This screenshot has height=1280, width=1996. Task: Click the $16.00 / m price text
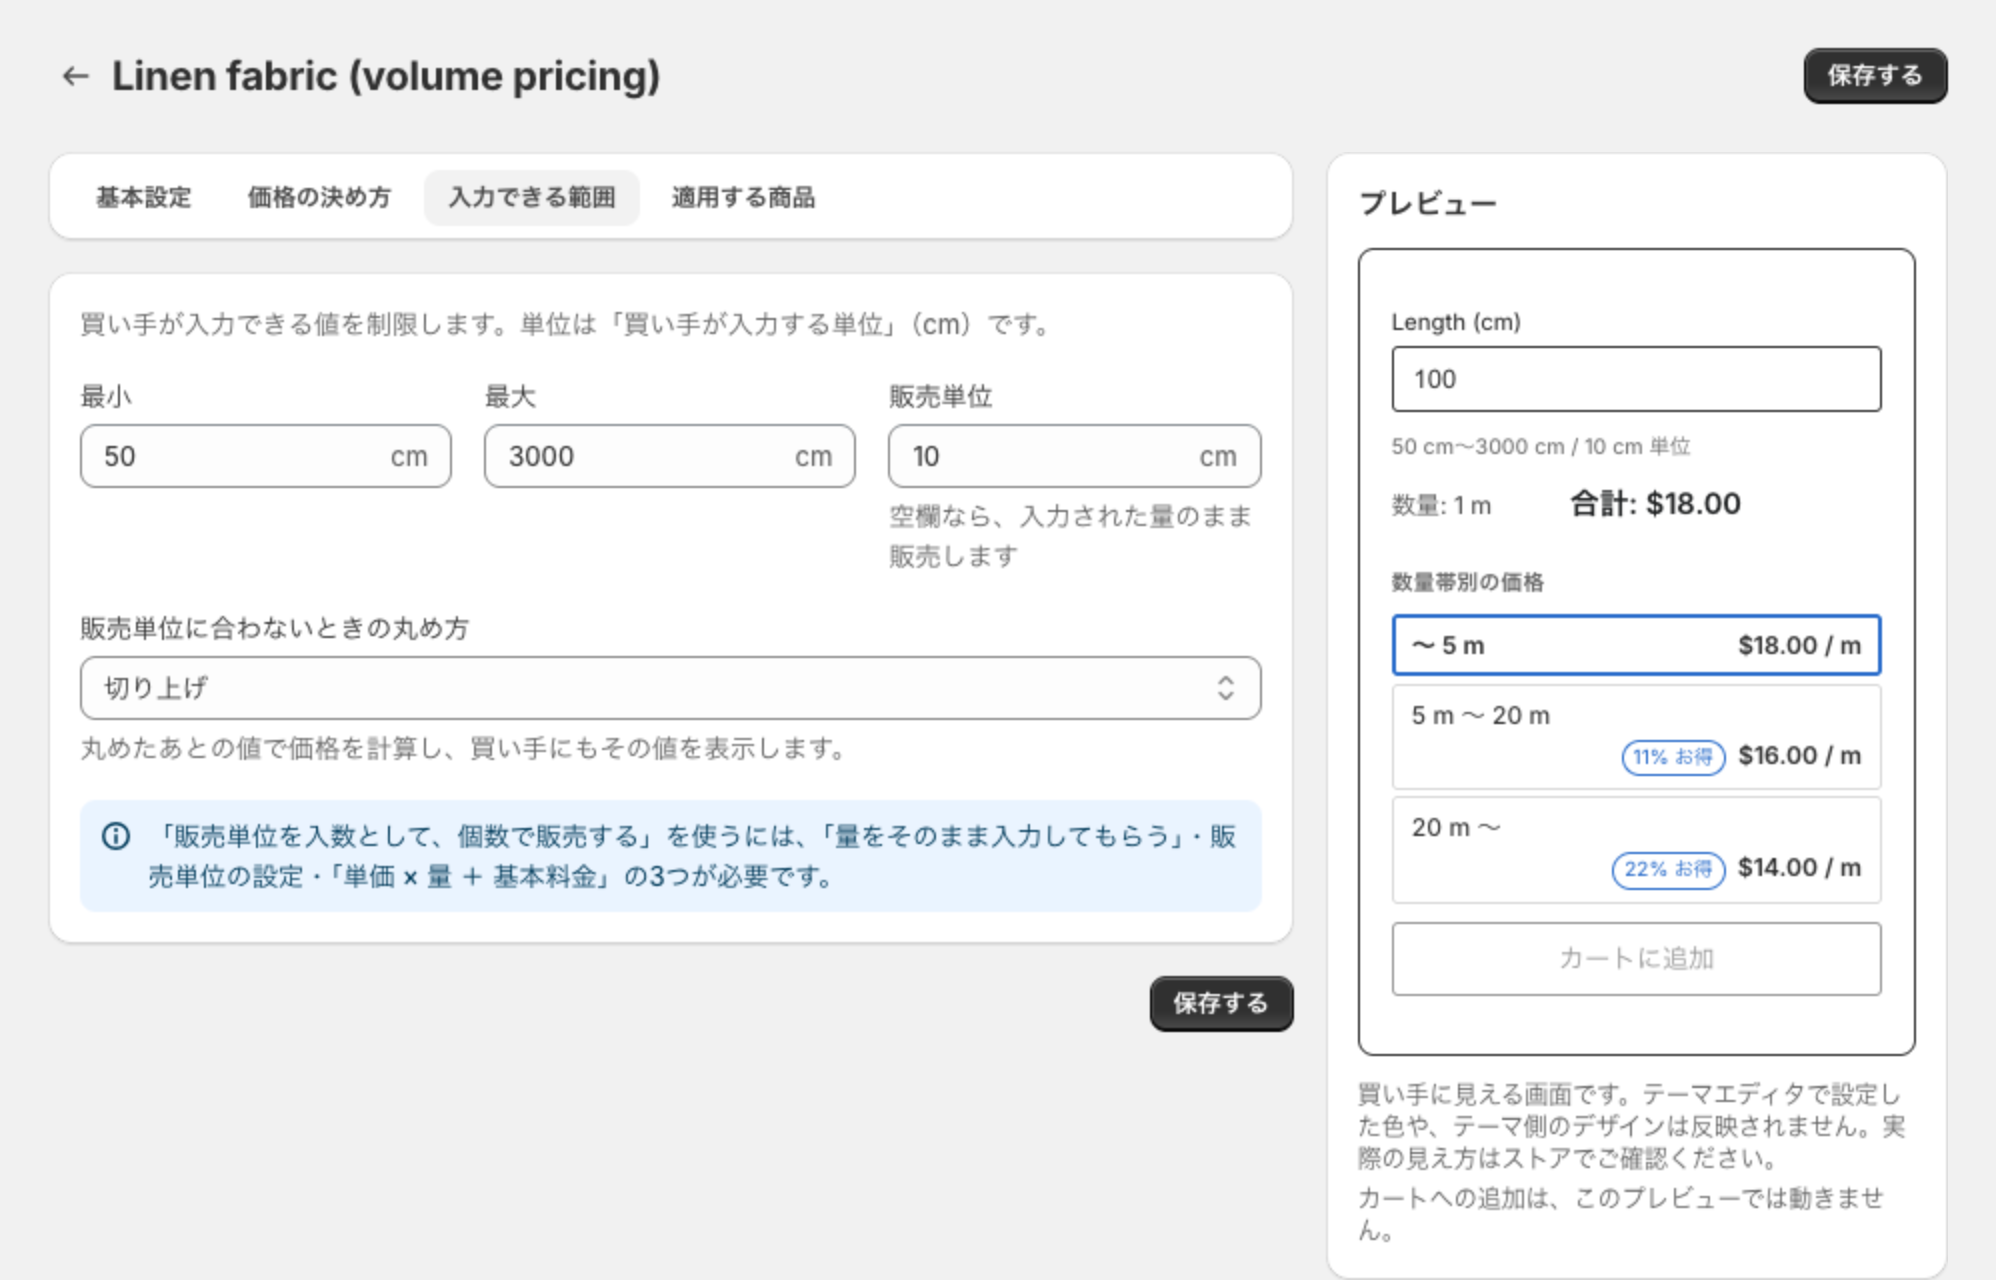pyautogui.click(x=1799, y=756)
